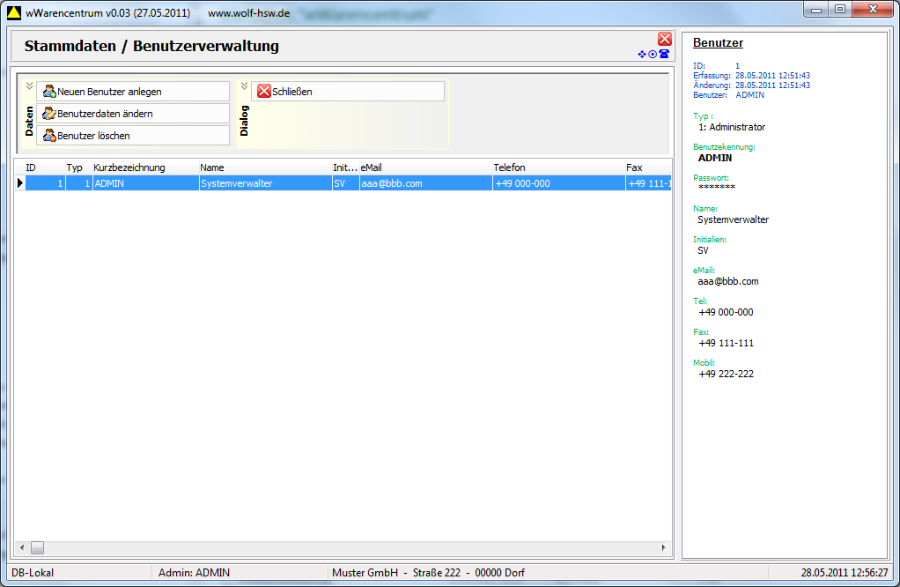Image resolution: width=900 pixels, height=587 pixels.
Task: Click the row indicator arrow of first row
Action: 19,184
